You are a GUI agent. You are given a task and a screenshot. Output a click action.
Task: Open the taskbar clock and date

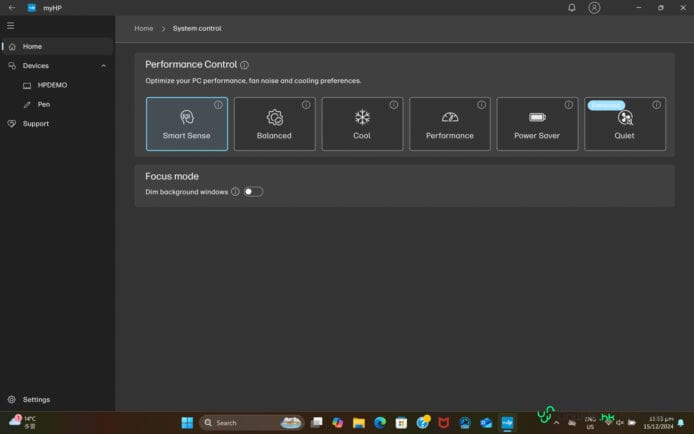pos(658,422)
